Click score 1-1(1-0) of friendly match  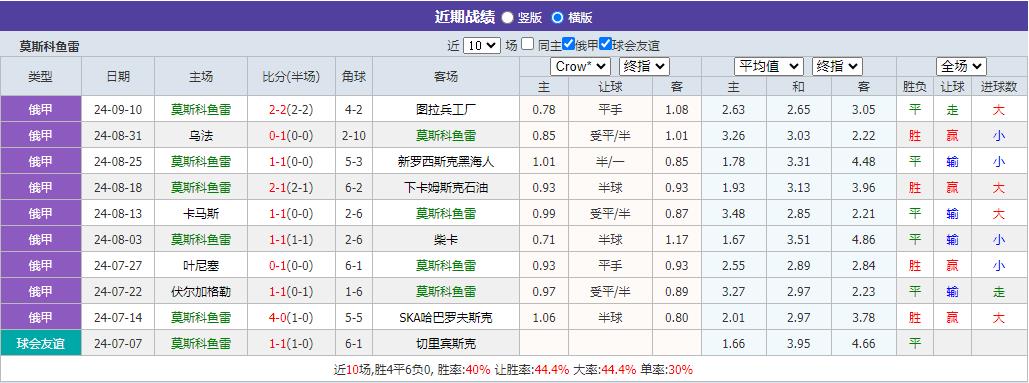(291, 344)
